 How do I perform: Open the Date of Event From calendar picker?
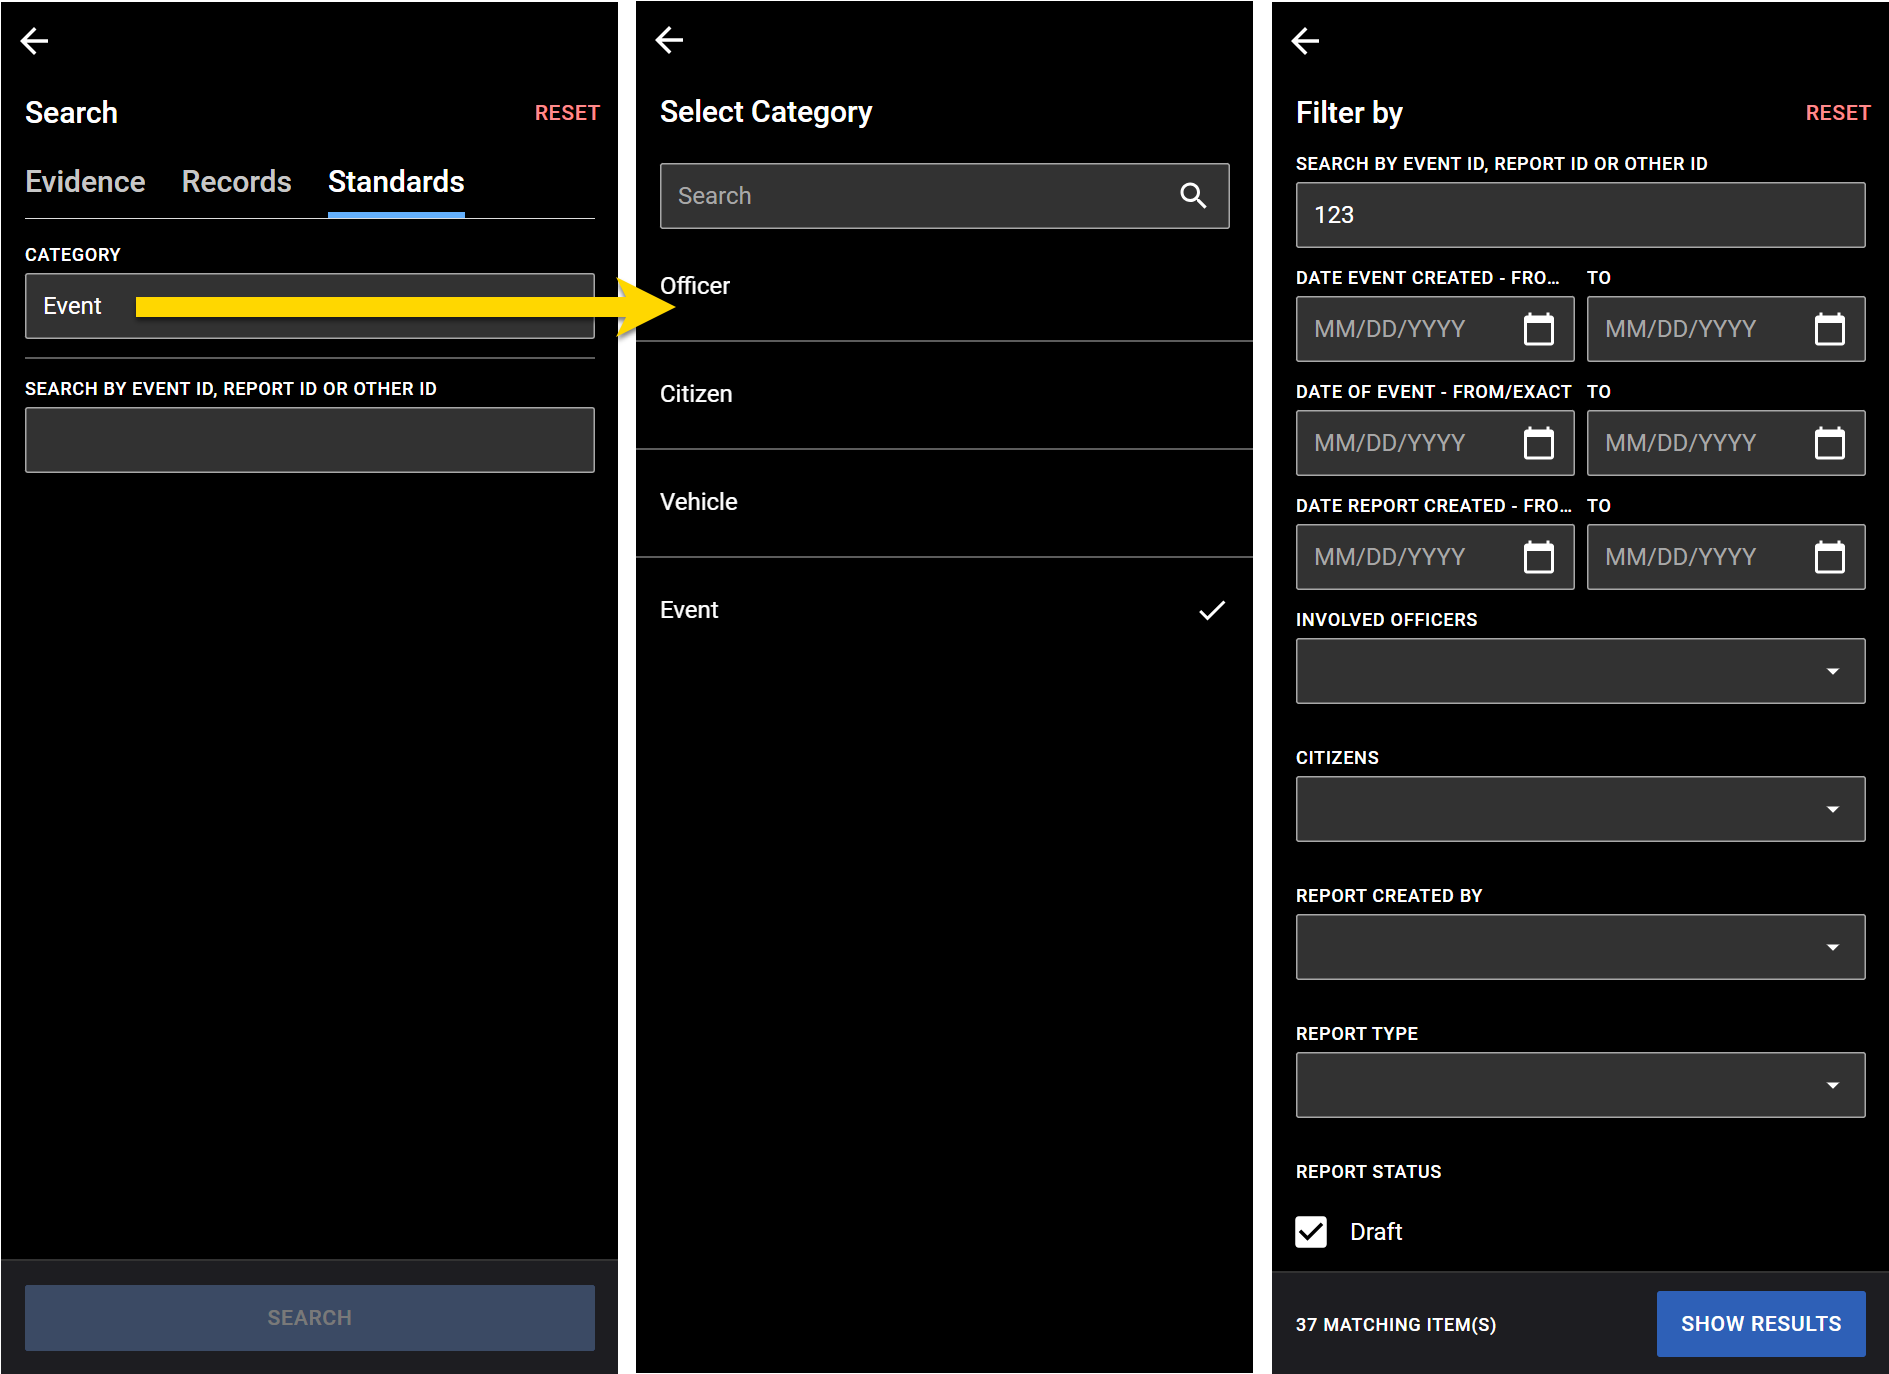click(1540, 443)
